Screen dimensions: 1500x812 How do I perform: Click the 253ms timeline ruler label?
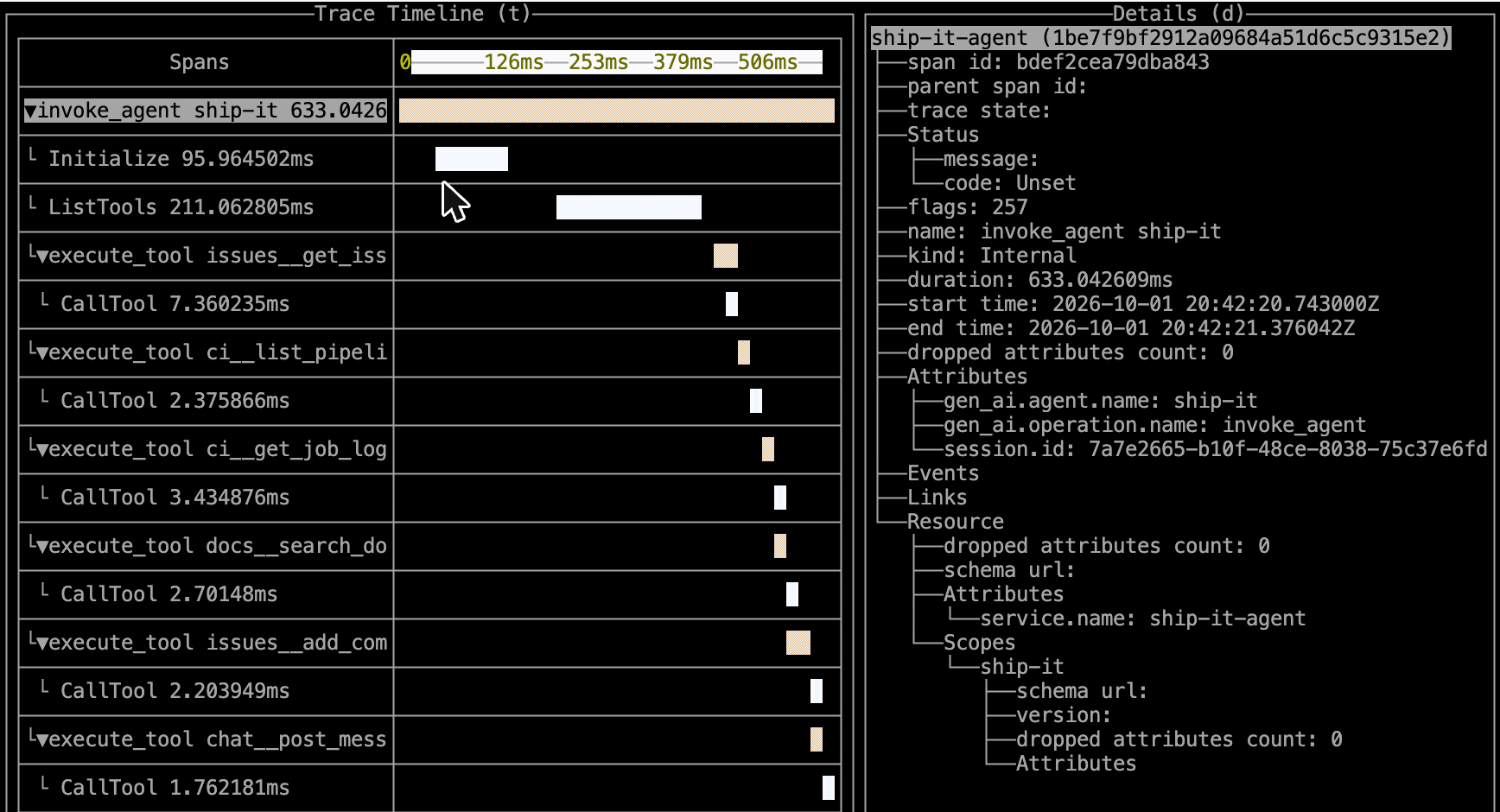click(x=598, y=63)
